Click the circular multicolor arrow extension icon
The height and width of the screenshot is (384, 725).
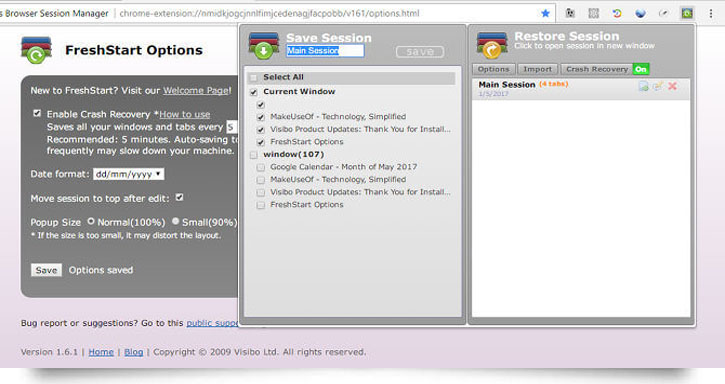click(x=617, y=13)
